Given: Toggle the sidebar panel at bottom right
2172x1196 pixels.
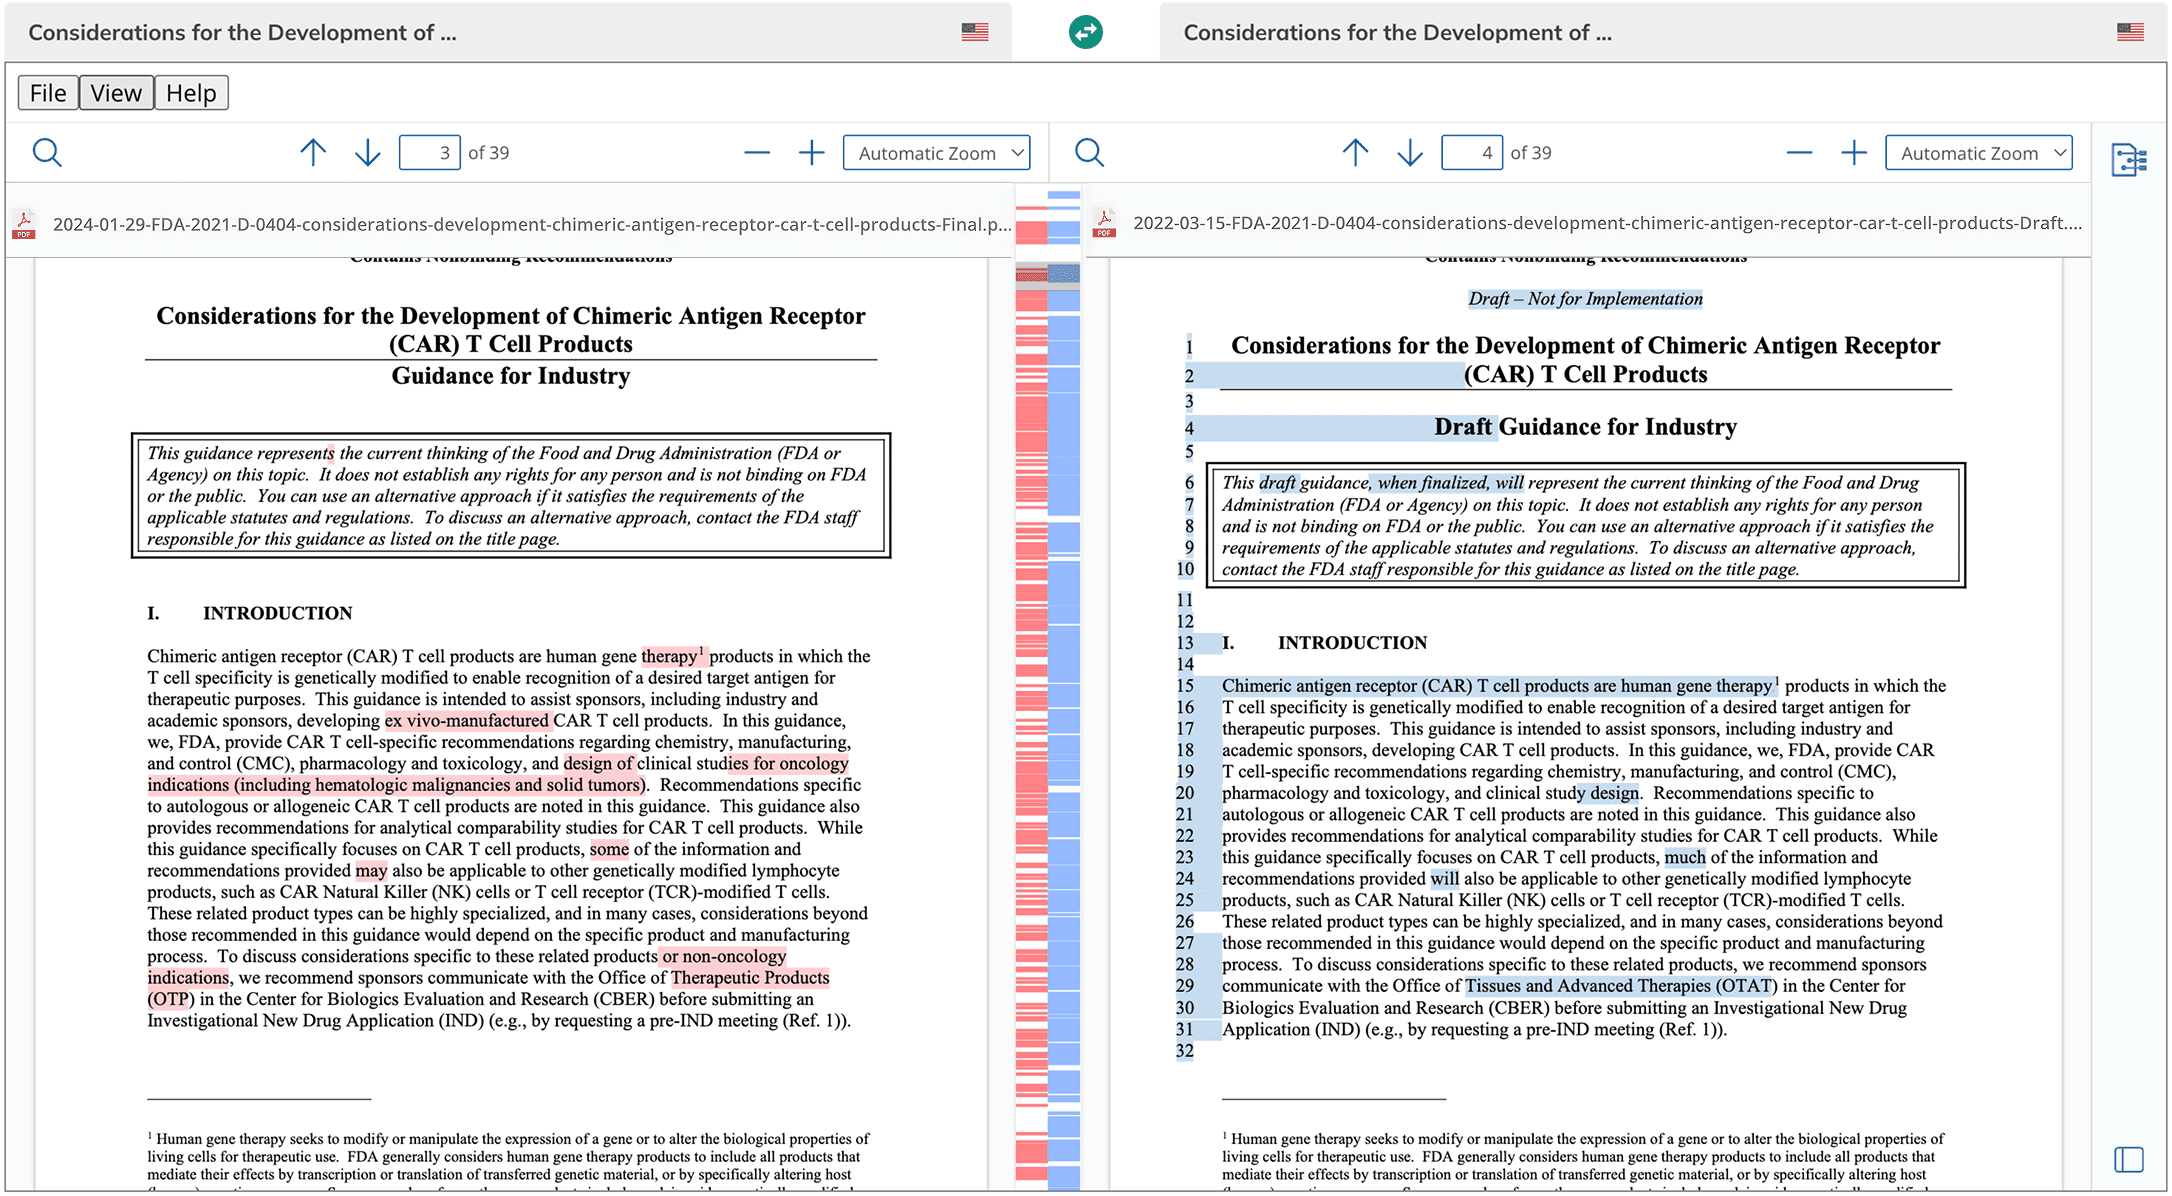Looking at the screenshot, I should (x=2129, y=1160).
